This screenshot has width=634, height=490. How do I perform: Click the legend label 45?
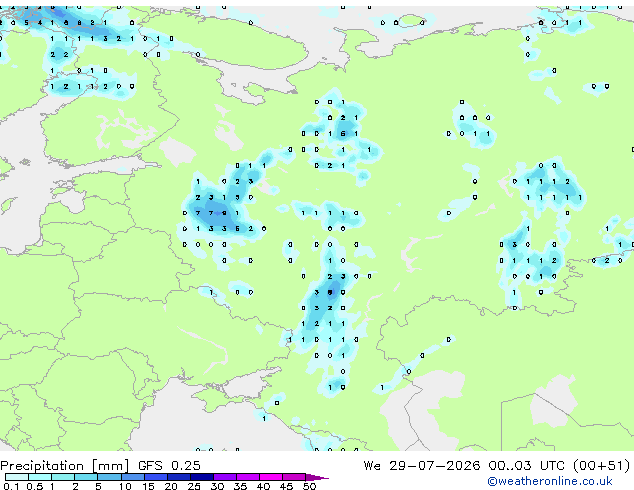click(x=286, y=486)
